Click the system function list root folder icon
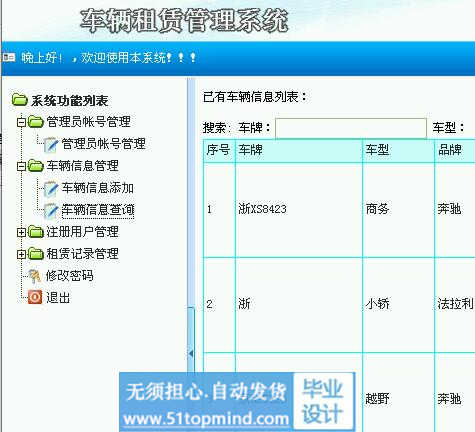 (x=19, y=100)
